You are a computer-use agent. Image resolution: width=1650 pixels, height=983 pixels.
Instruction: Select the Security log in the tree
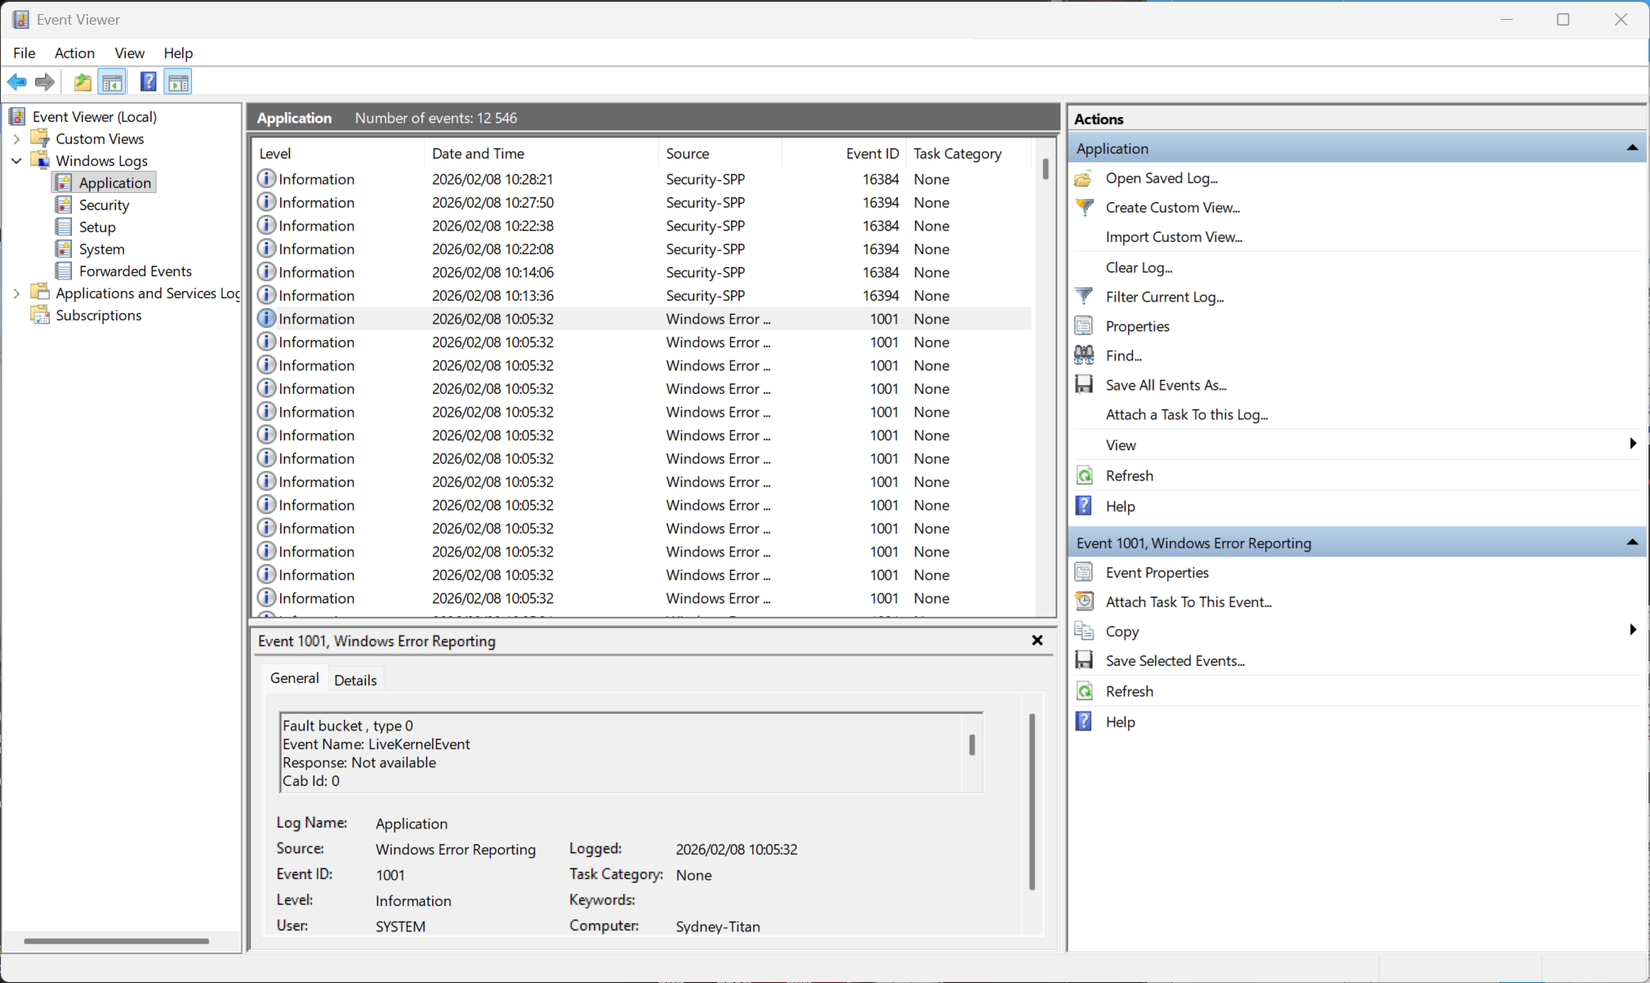coord(103,204)
